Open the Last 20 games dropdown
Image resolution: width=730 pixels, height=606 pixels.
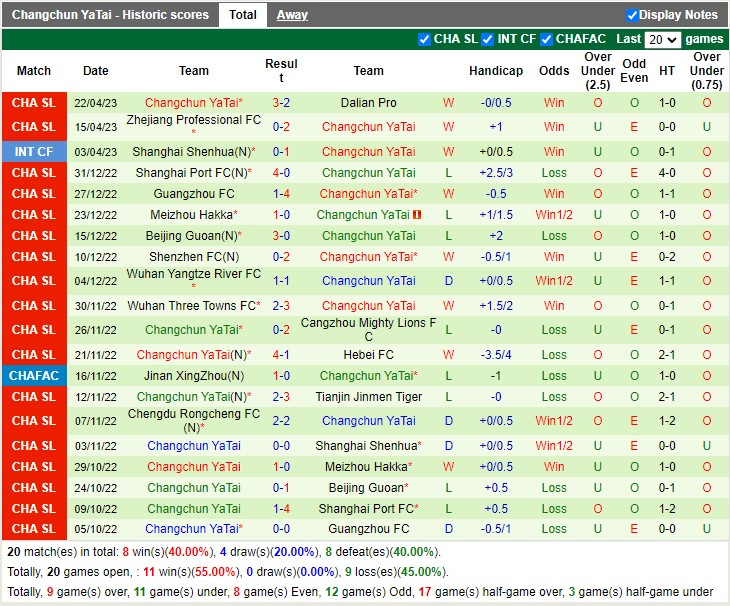click(x=662, y=40)
